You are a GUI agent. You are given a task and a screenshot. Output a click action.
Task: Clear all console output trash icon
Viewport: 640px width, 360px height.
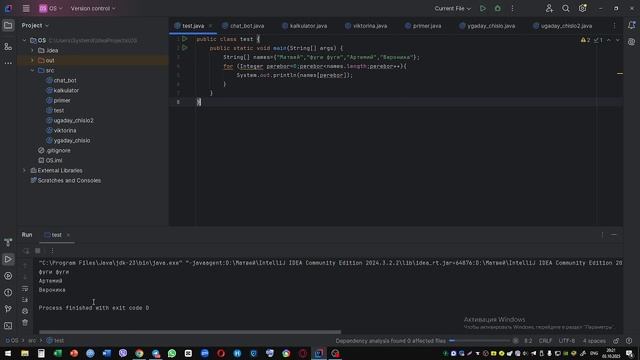25,322
